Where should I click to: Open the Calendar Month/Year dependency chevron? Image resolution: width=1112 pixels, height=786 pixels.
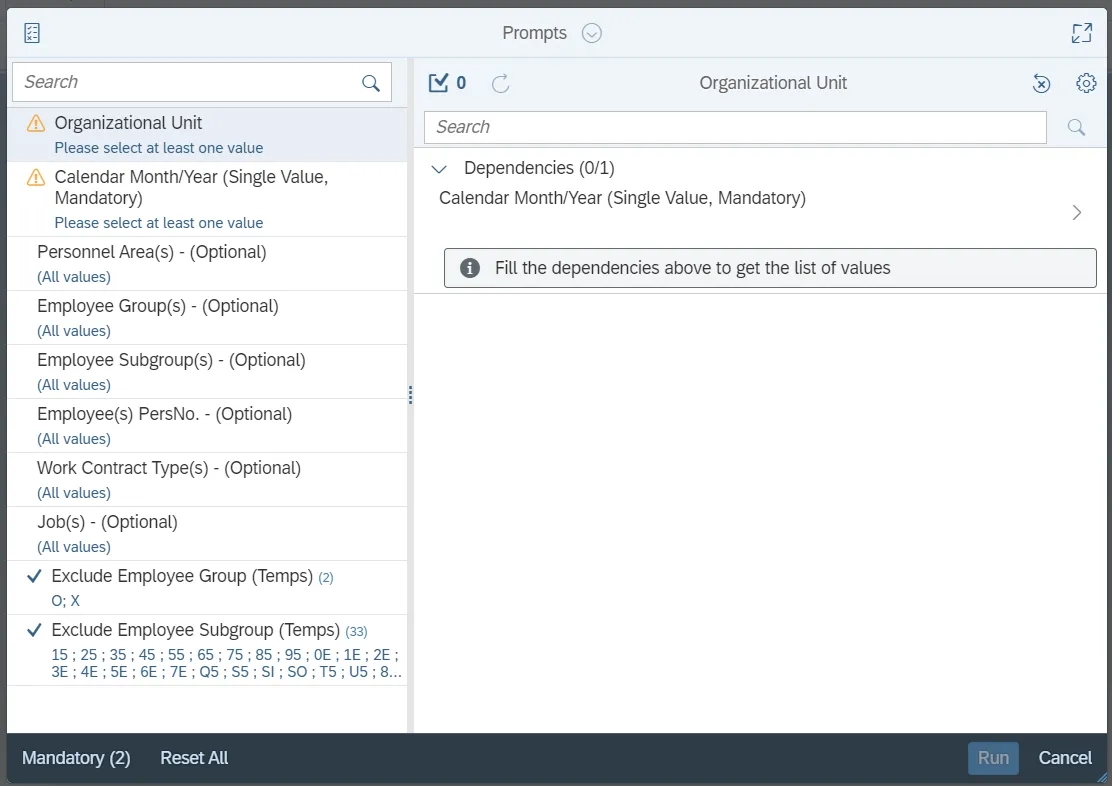coord(1076,212)
